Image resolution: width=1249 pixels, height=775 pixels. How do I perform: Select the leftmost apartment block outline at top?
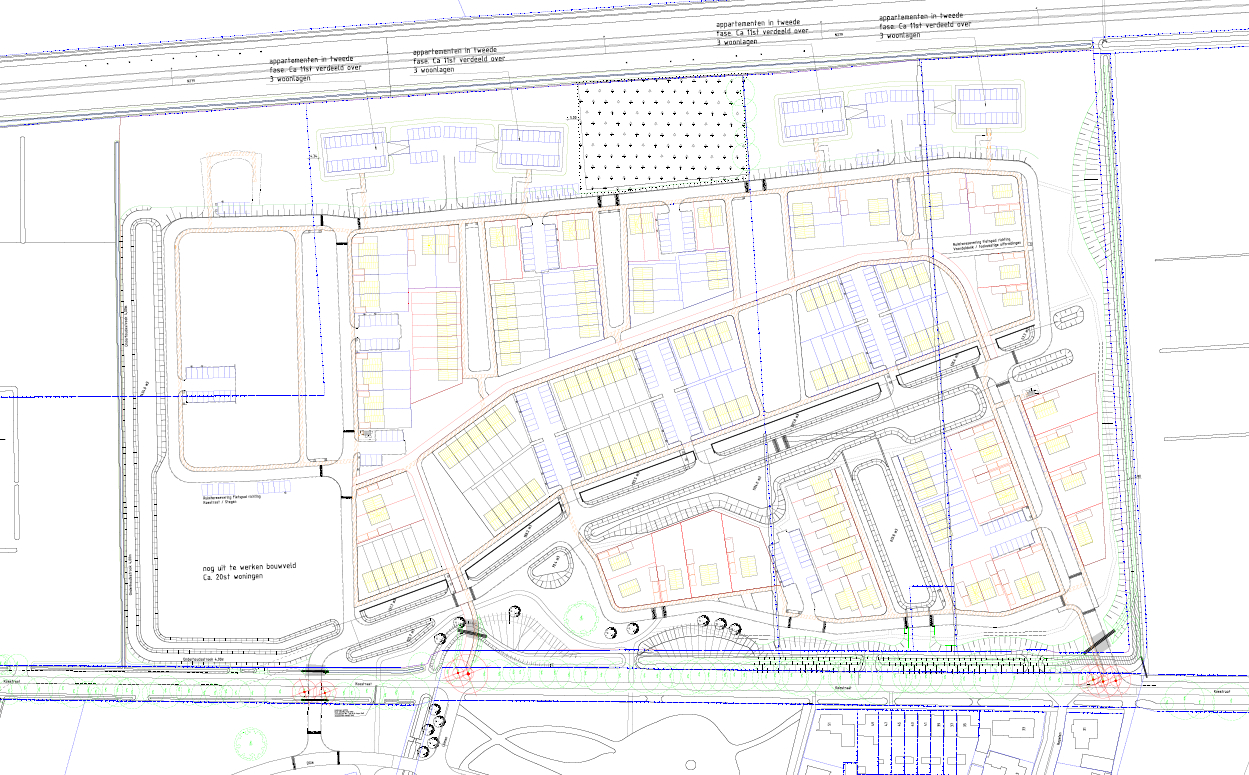pos(355,152)
